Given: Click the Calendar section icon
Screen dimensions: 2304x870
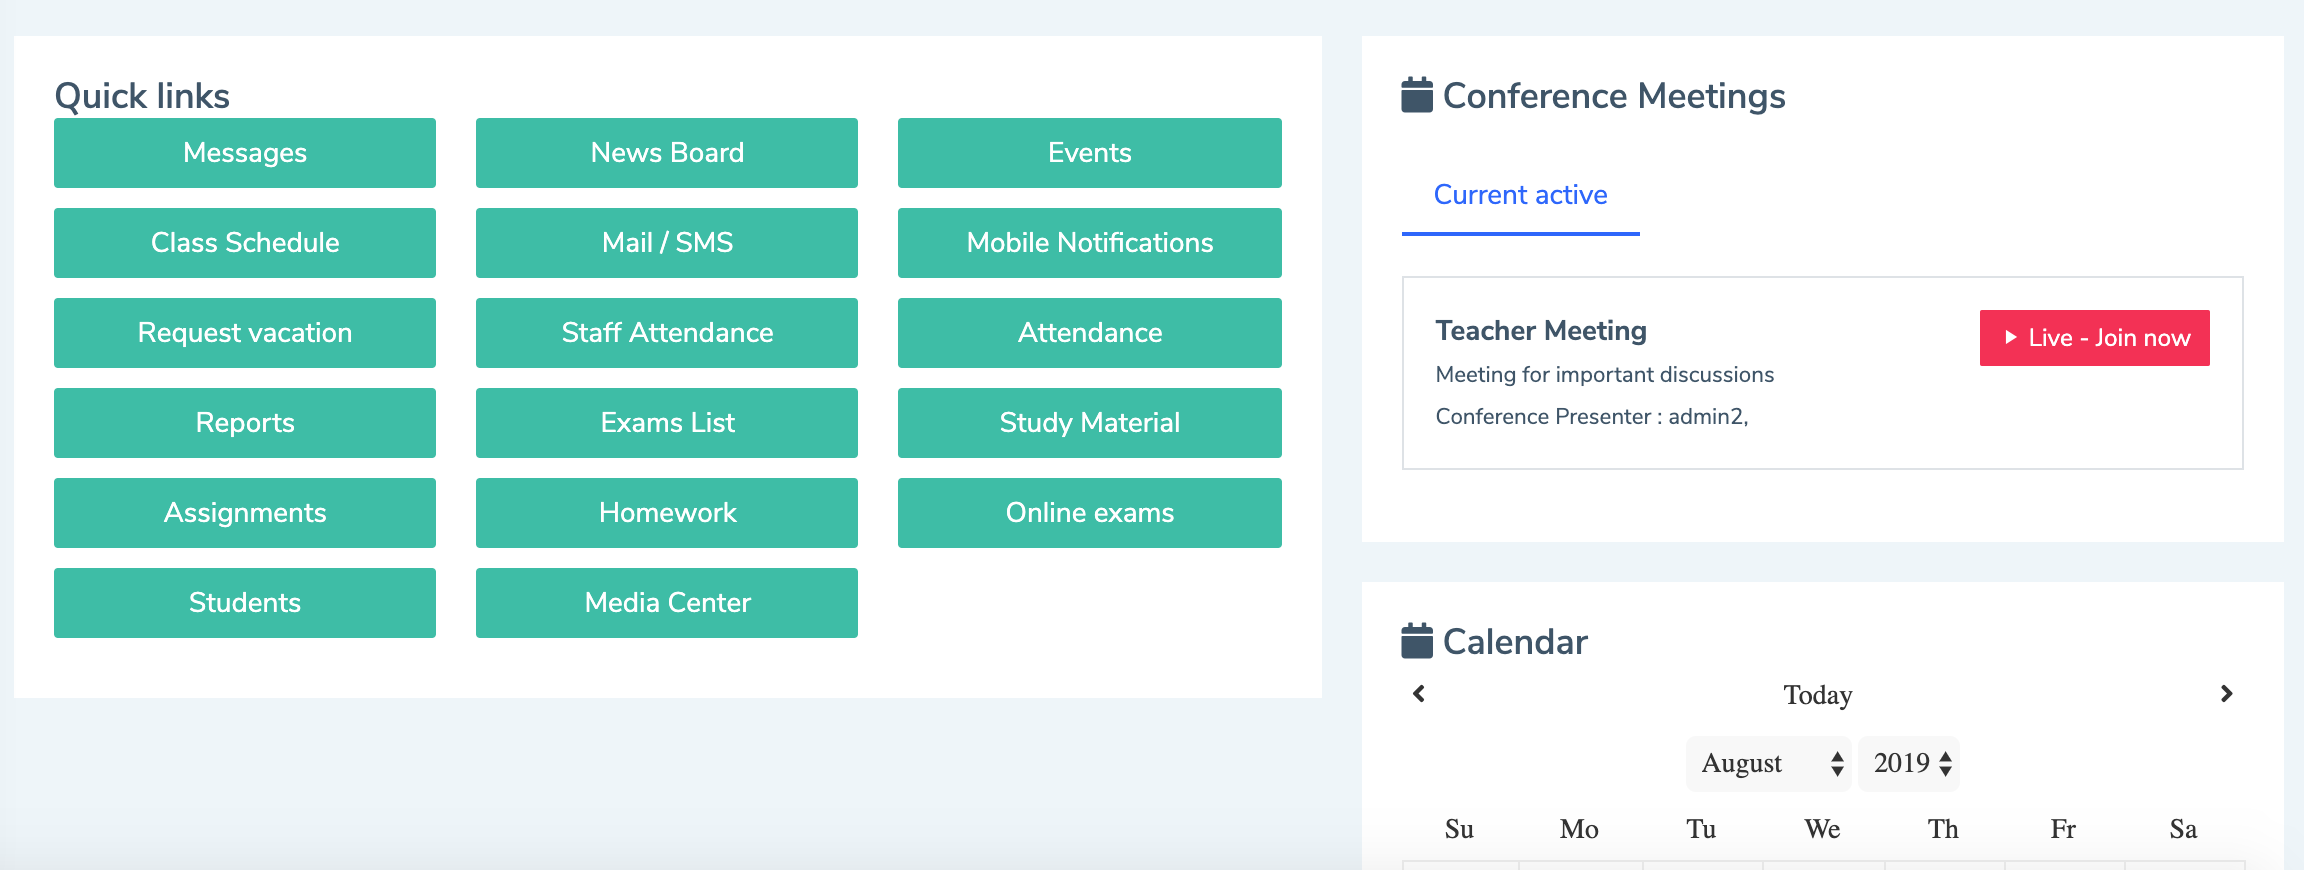Looking at the screenshot, I should tap(1417, 642).
